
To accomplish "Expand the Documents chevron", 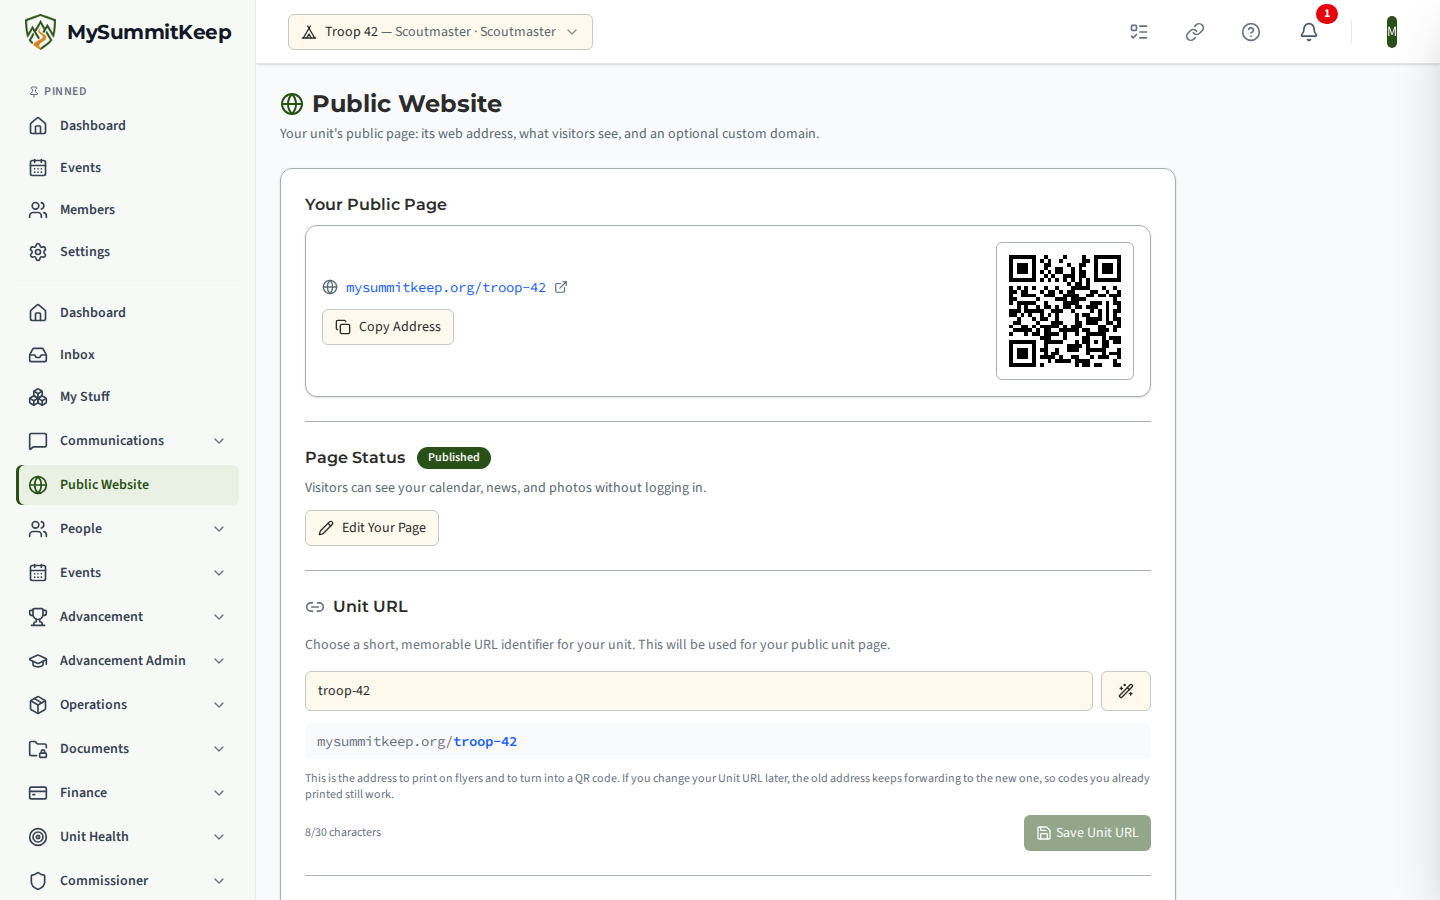I will click(x=219, y=749).
